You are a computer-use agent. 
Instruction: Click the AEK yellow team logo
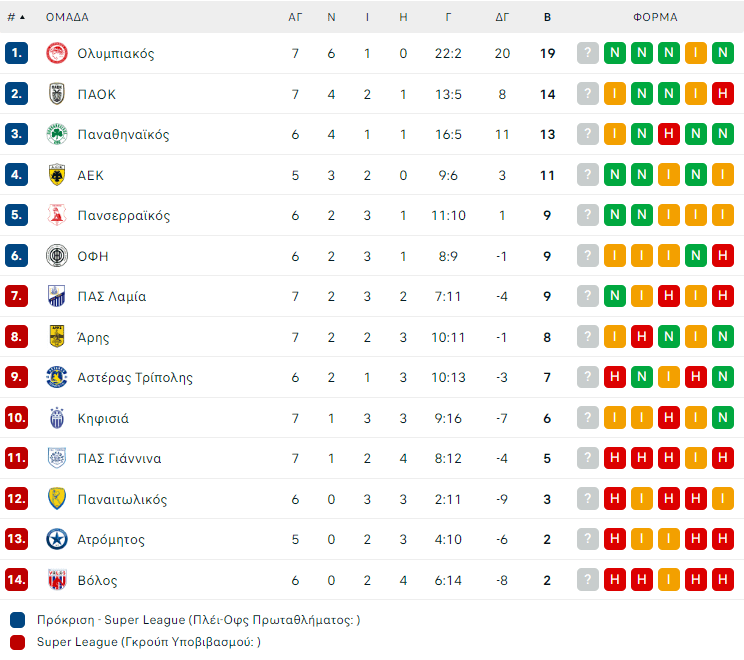[57, 175]
